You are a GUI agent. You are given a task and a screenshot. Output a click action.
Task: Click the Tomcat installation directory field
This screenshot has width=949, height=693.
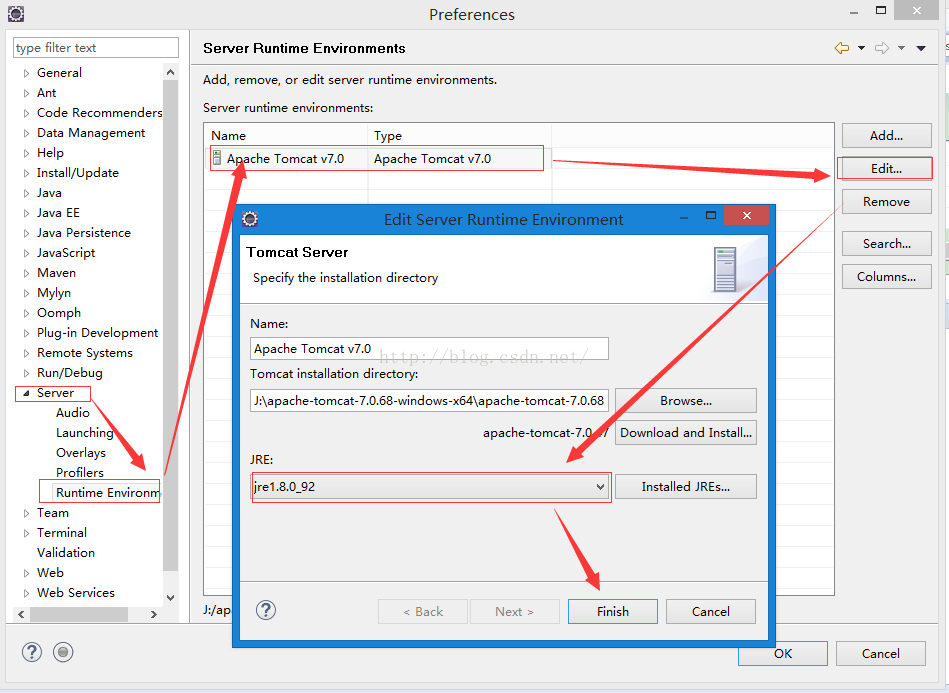(429, 401)
